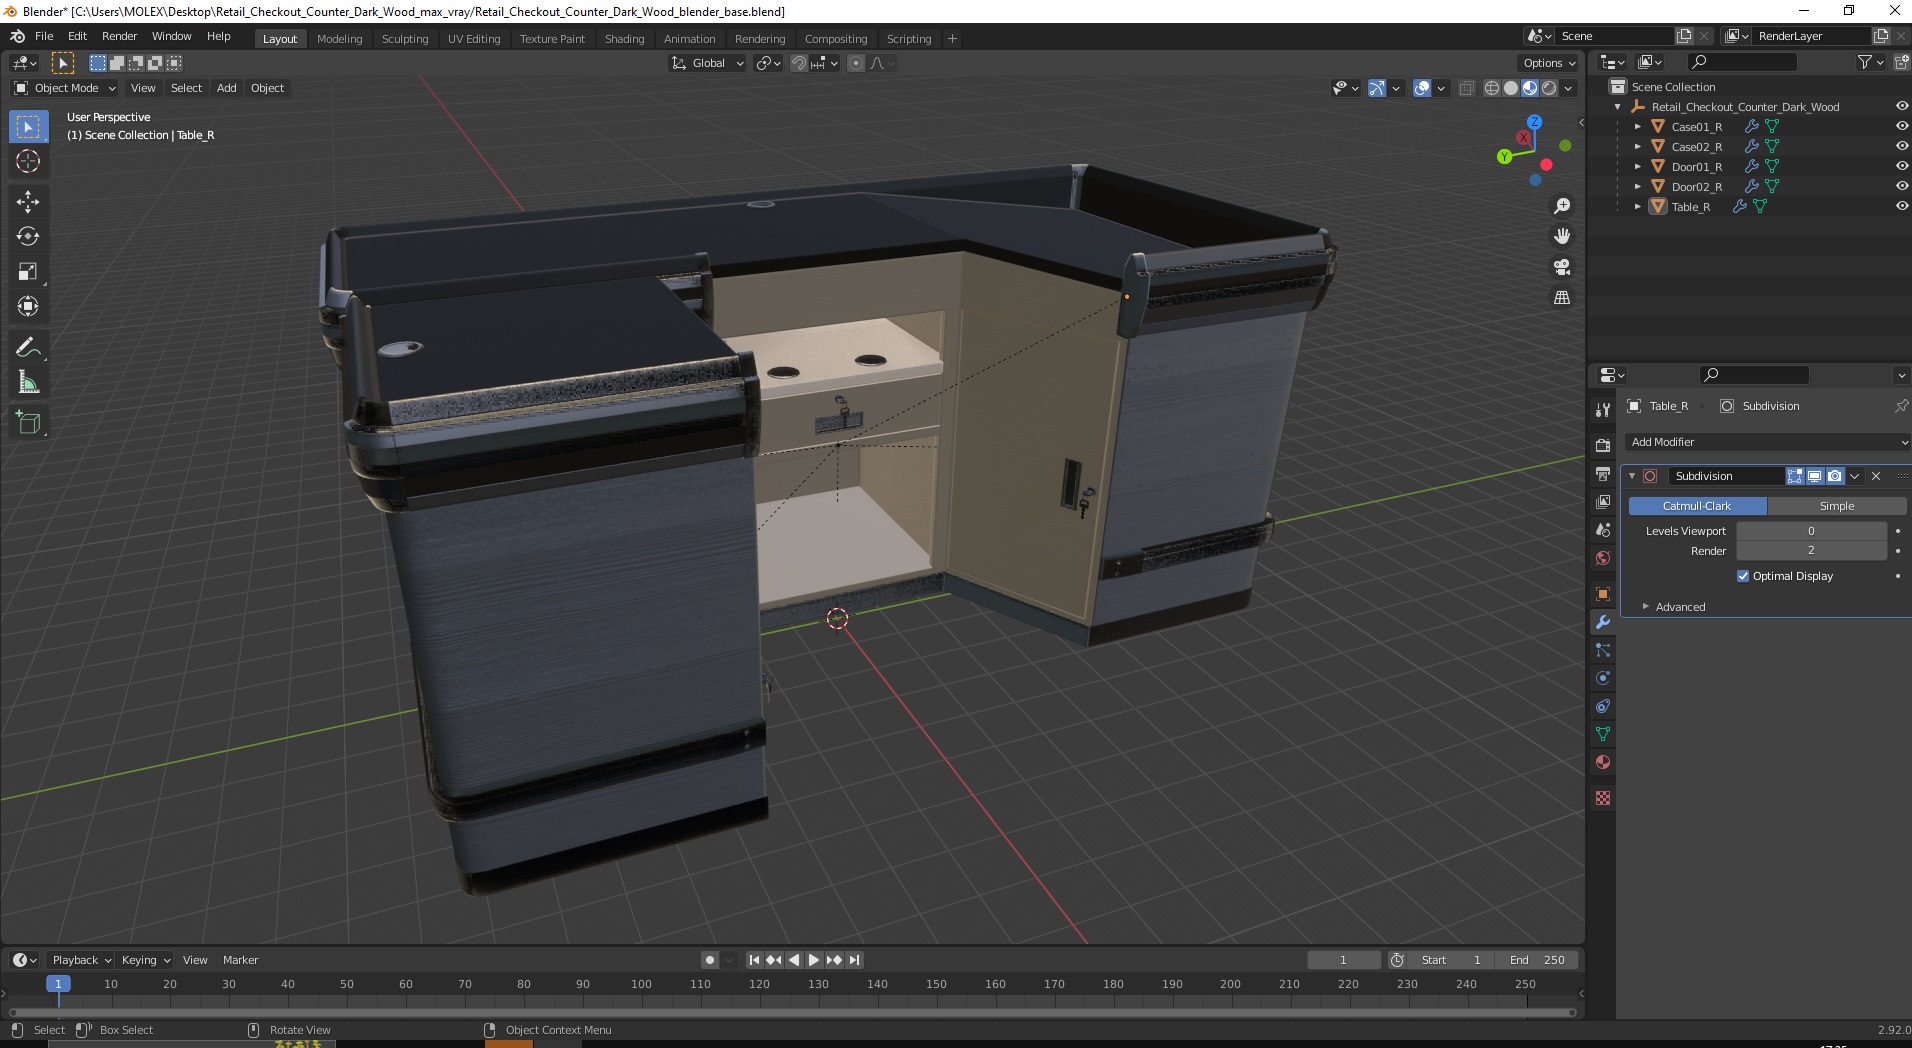Open the Scene properties tab
This screenshot has height=1048, width=1912.
[1603, 530]
